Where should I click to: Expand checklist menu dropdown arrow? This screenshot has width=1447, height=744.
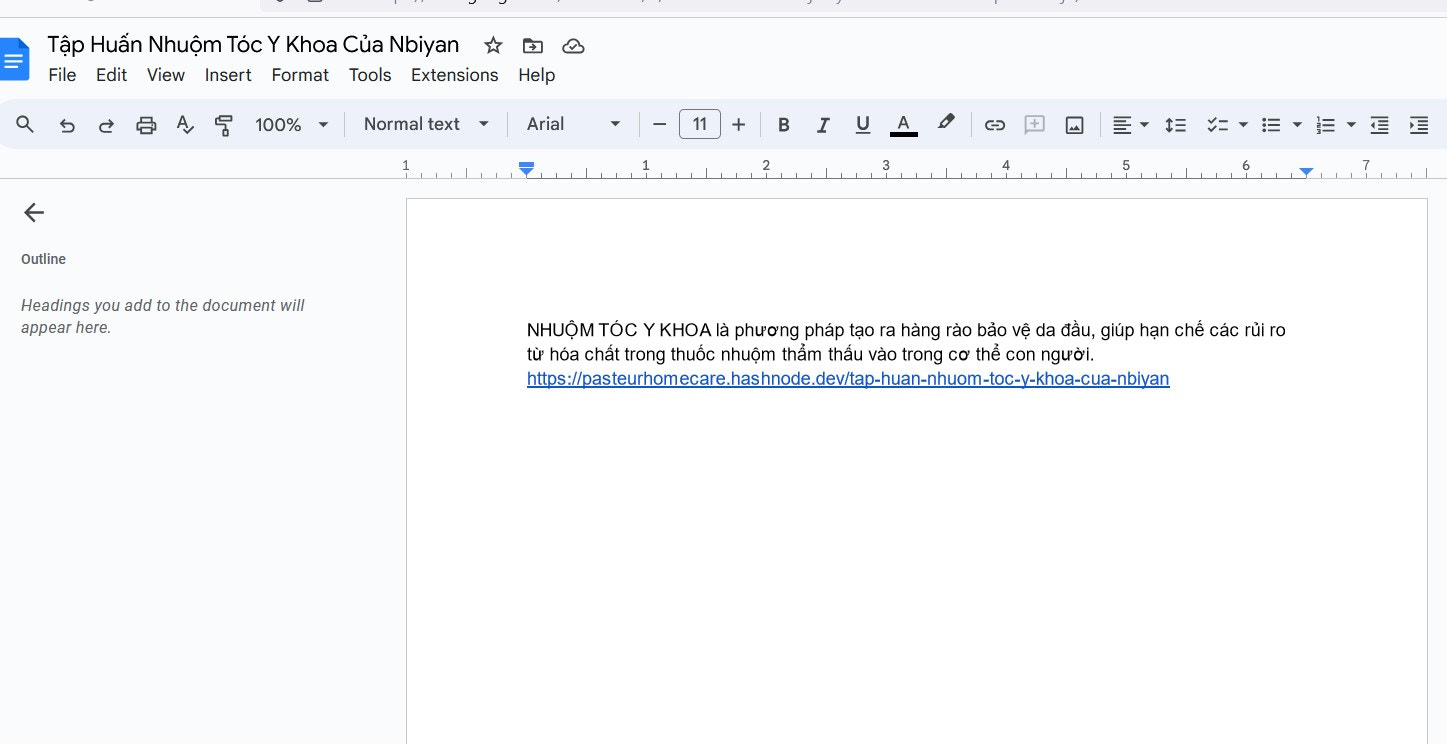click(x=1243, y=125)
